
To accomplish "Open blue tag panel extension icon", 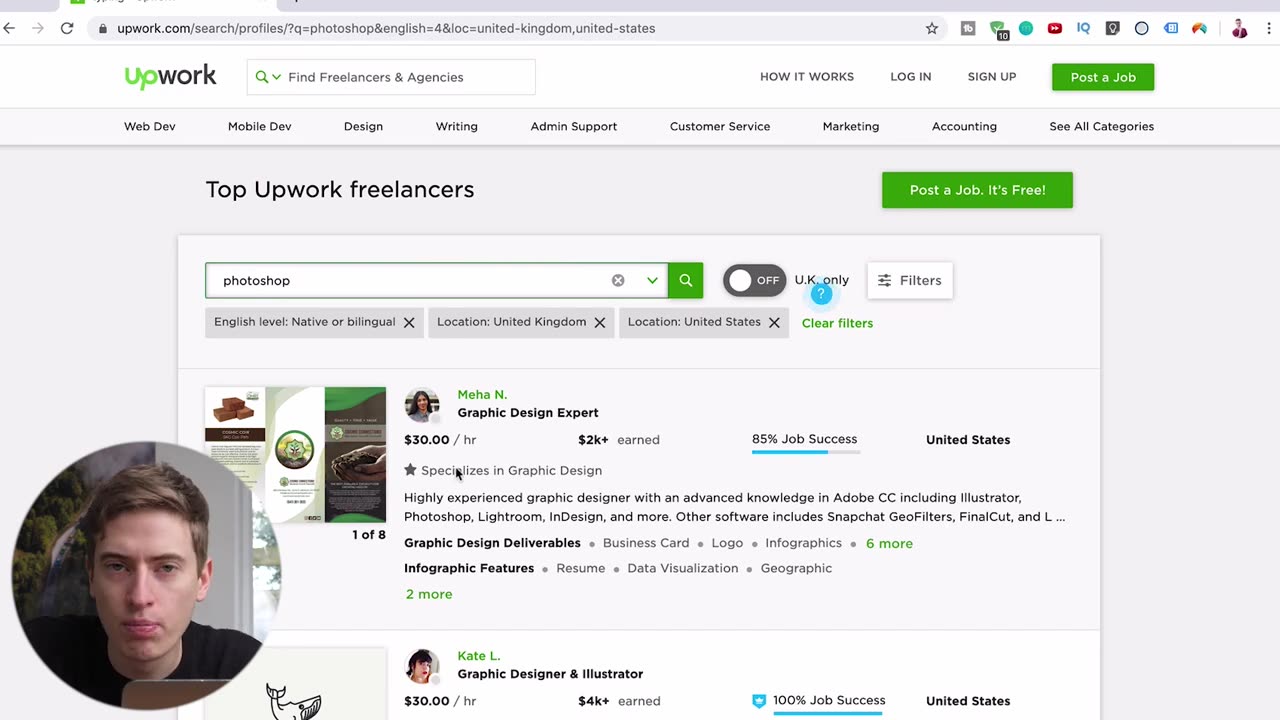I will [1171, 28].
